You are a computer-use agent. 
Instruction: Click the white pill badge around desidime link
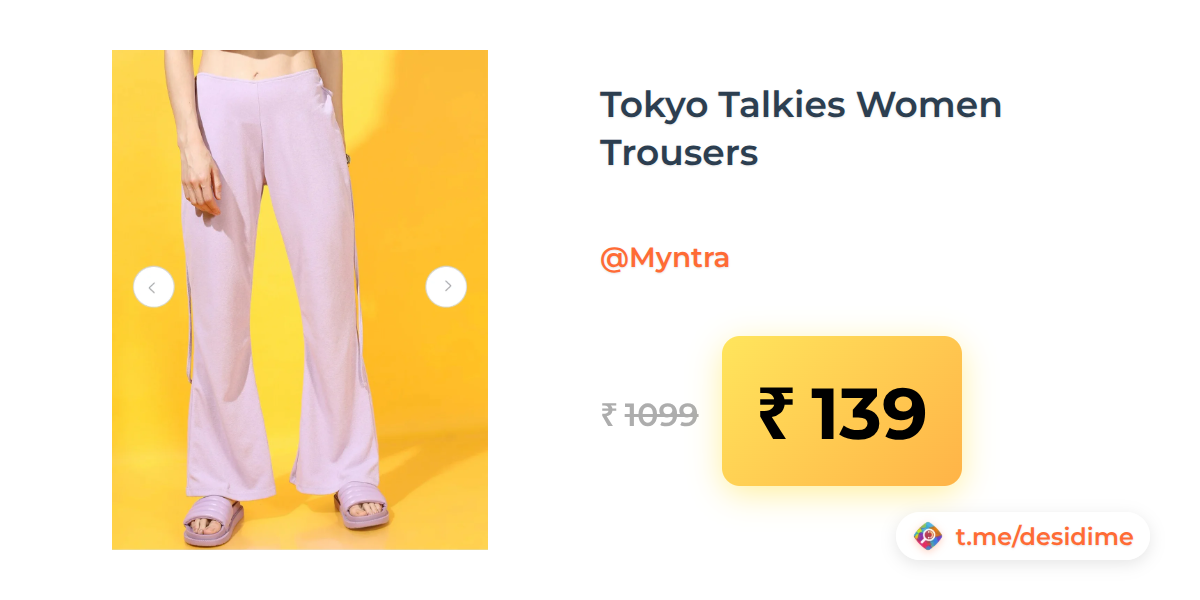1023,537
